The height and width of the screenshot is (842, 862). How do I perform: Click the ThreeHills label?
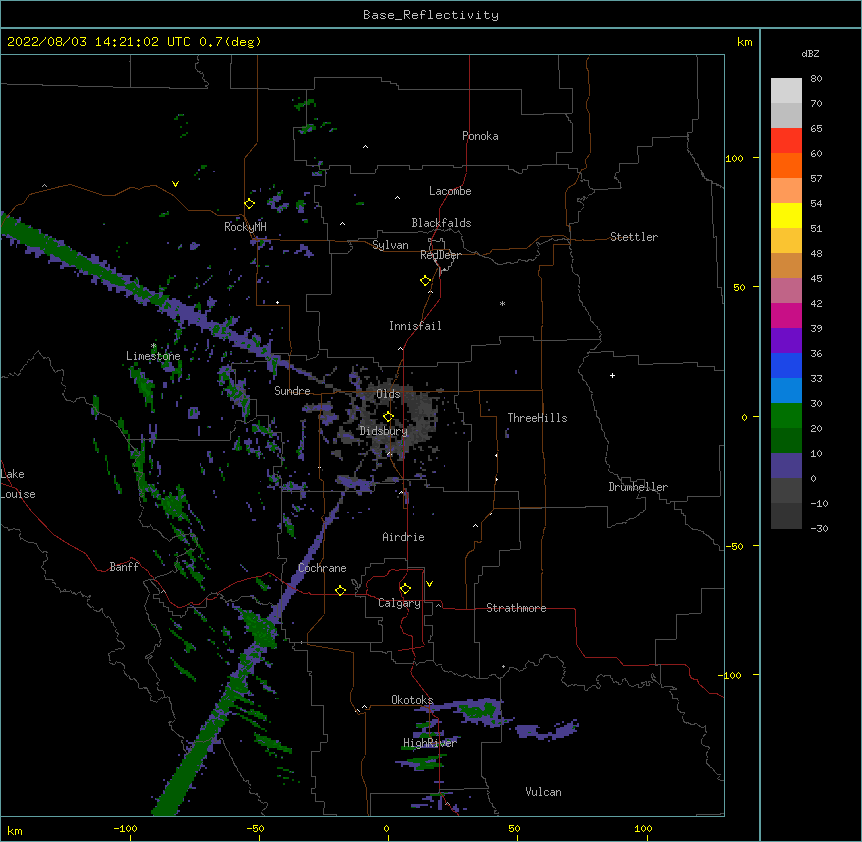(x=537, y=418)
